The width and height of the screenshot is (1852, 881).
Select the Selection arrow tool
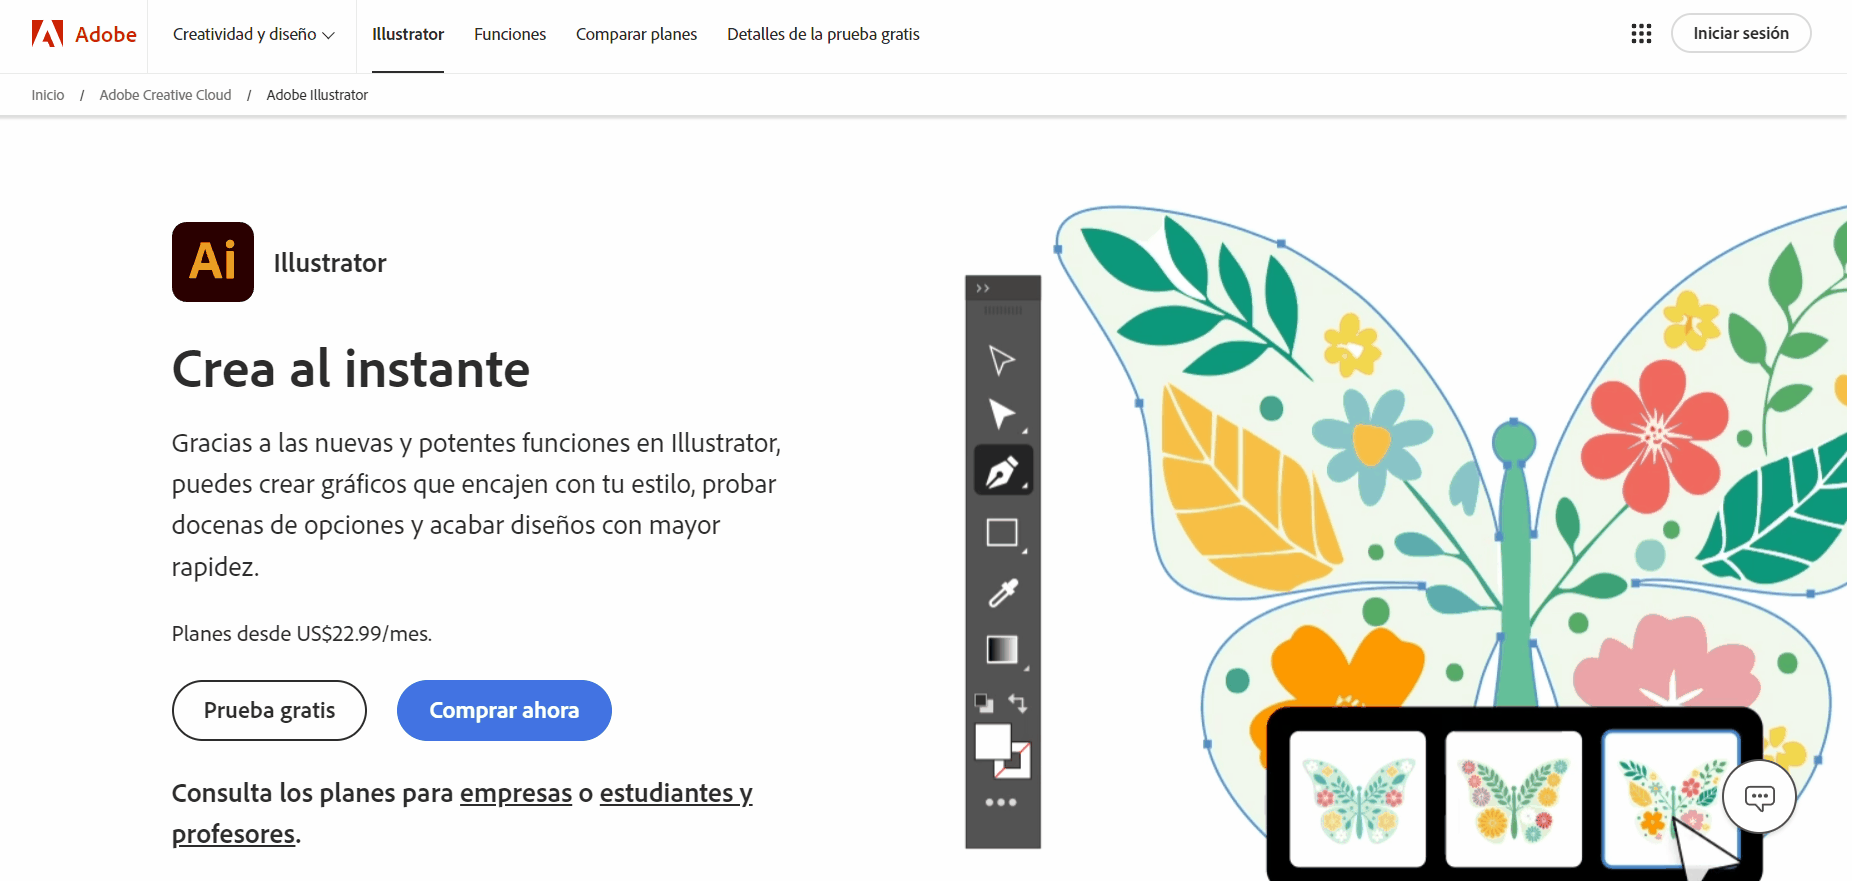(1001, 360)
